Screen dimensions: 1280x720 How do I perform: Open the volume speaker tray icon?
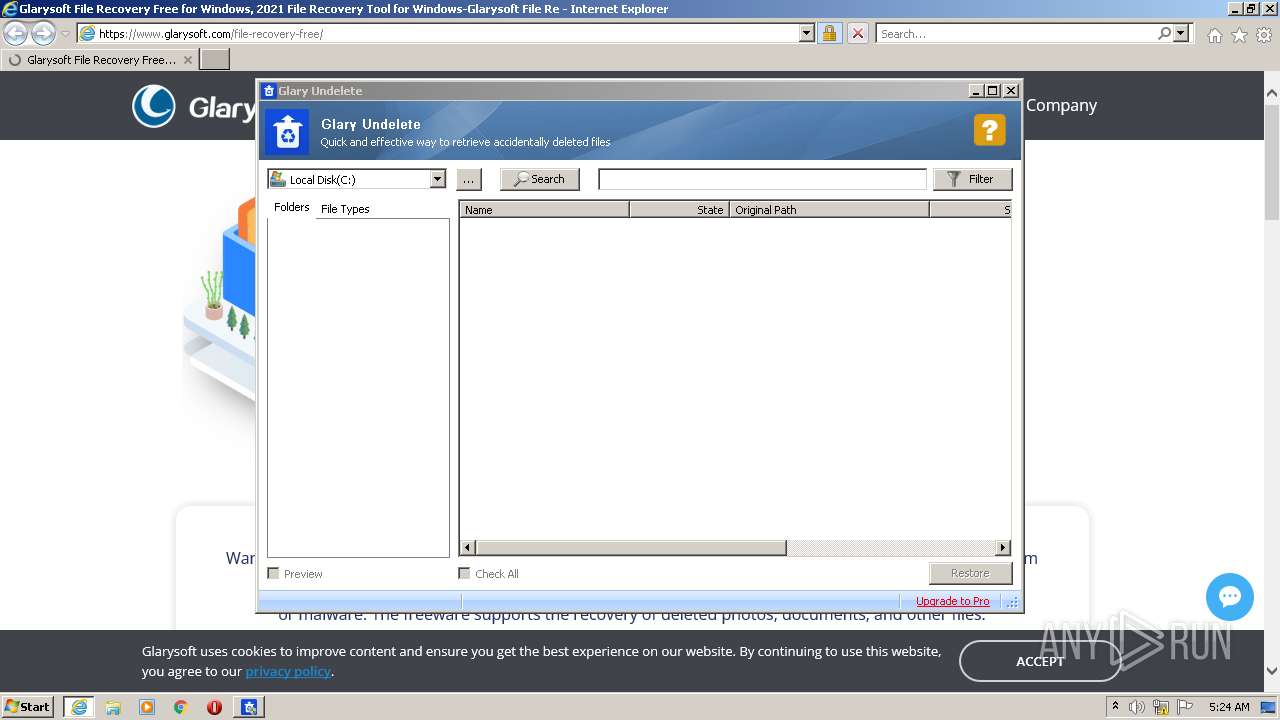coord(1137,707)
